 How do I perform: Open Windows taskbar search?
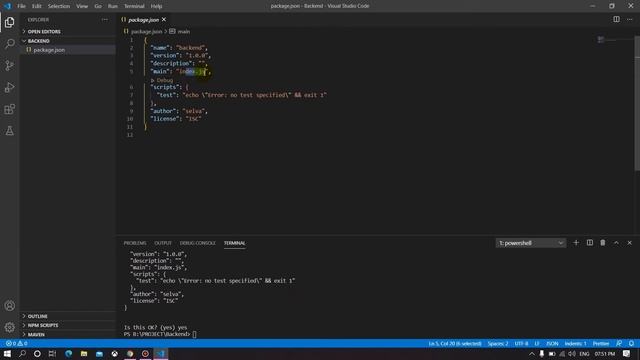tap(22, 353)
